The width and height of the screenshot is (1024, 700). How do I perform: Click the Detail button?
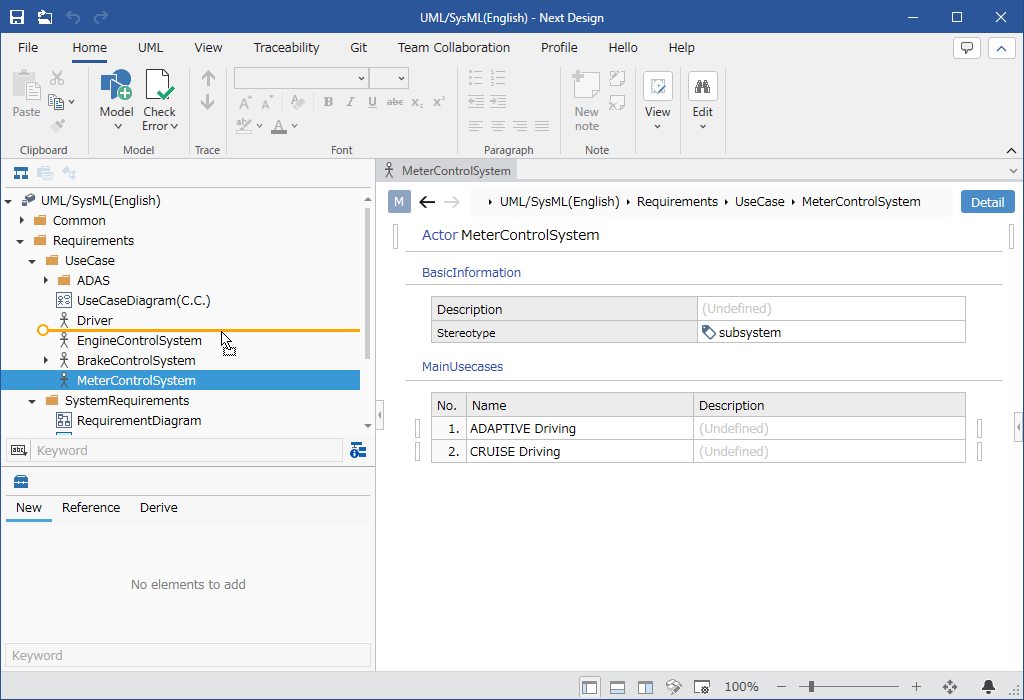[x=987, y=202]
